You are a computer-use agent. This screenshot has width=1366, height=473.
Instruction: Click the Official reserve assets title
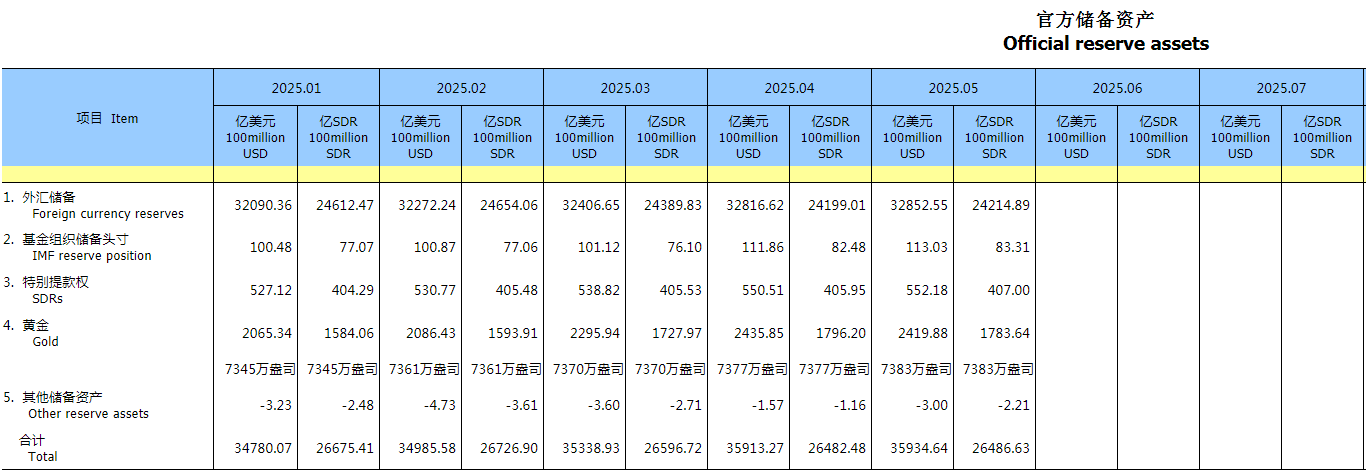tap(1105, 43)
